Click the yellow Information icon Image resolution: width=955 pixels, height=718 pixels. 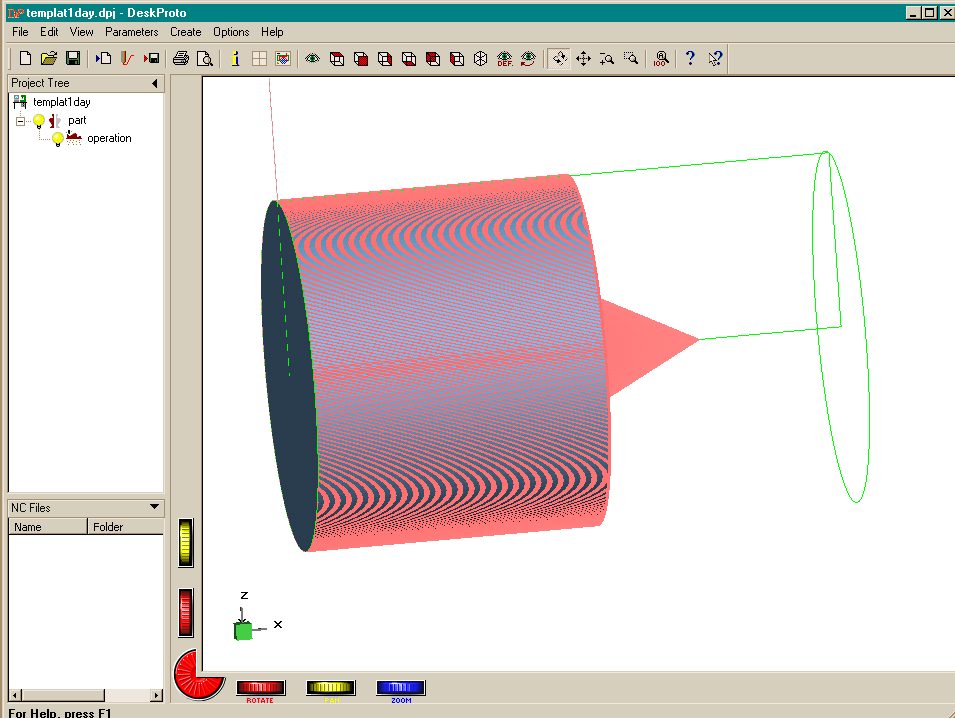[x=235, y=59]
